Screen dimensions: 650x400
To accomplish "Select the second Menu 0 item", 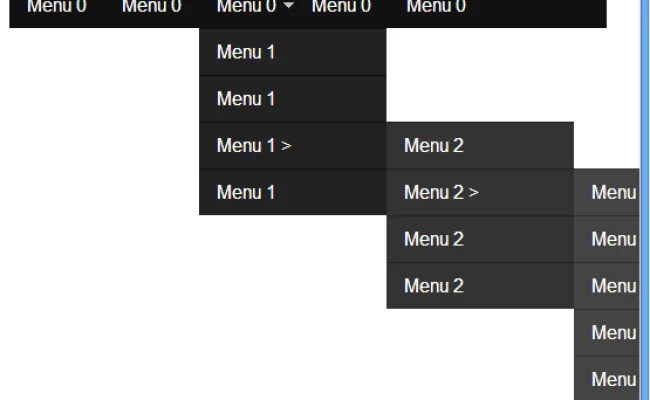I will click(152, 7).
